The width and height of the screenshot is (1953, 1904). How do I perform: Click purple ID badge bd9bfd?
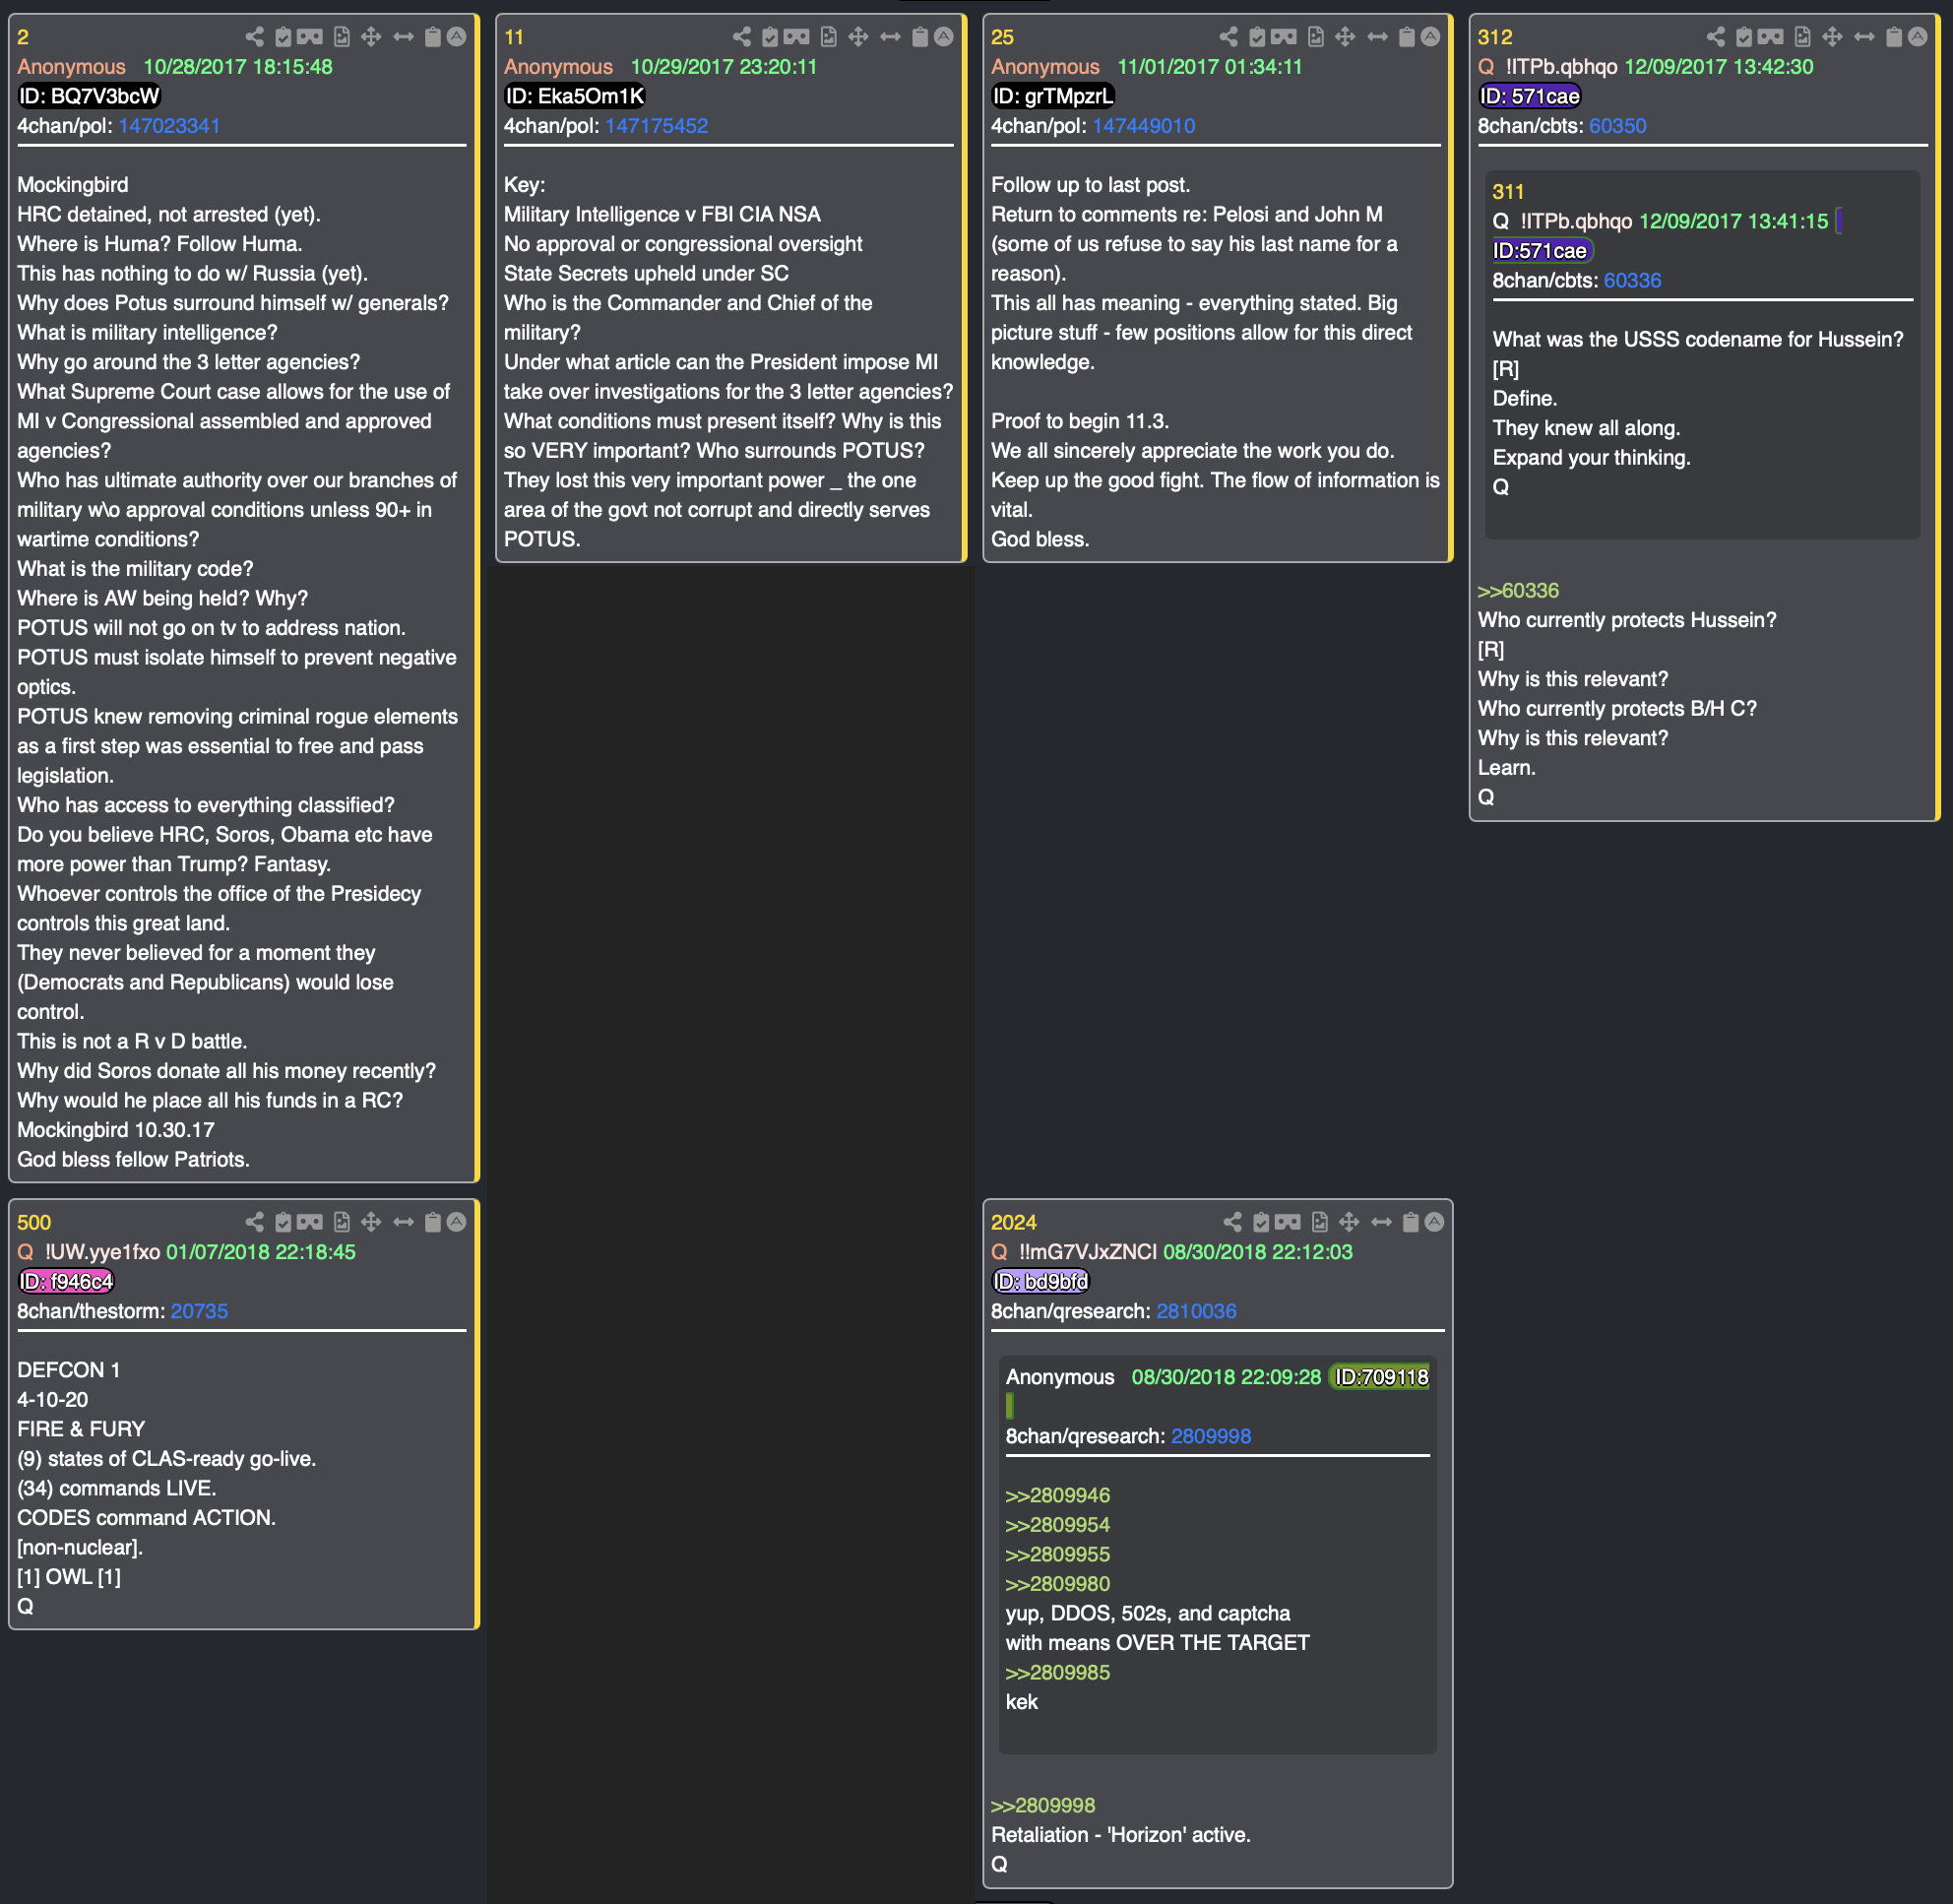(1040, 1281)
